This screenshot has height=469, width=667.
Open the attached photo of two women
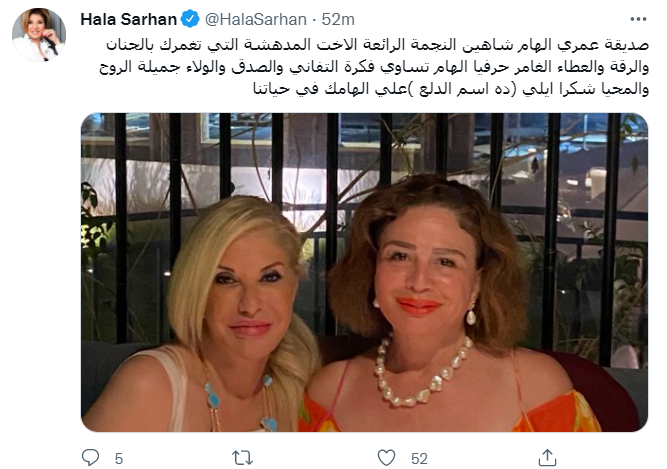click(364, 272)
